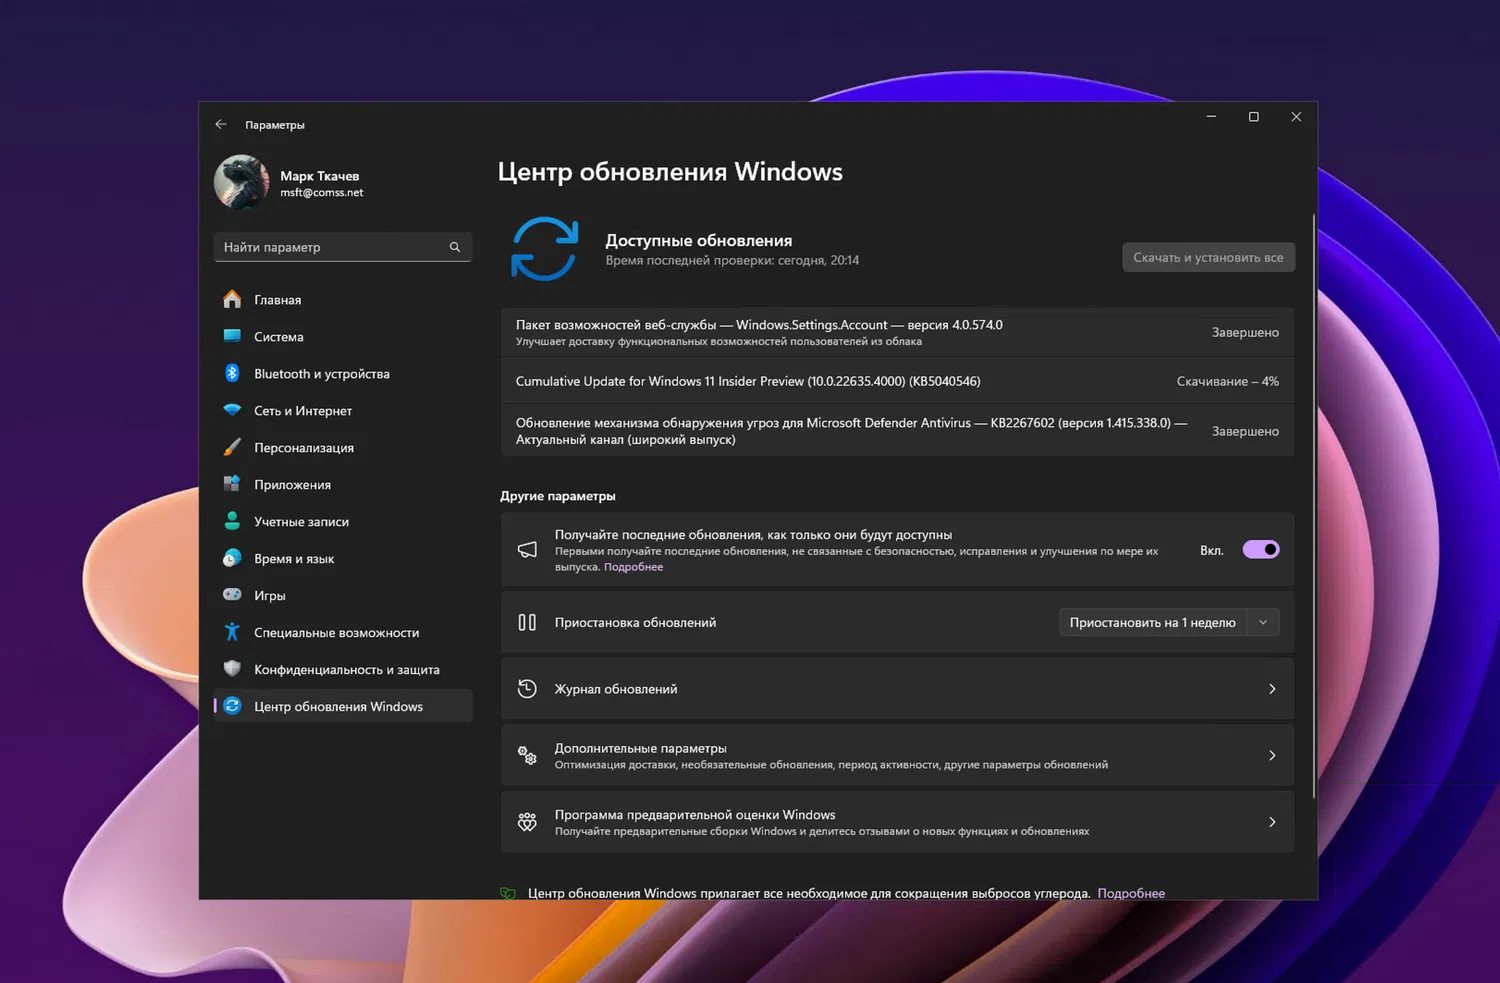The image size is (1500, 983).
Task: Open Время и язык section
Action: (343, 558)
